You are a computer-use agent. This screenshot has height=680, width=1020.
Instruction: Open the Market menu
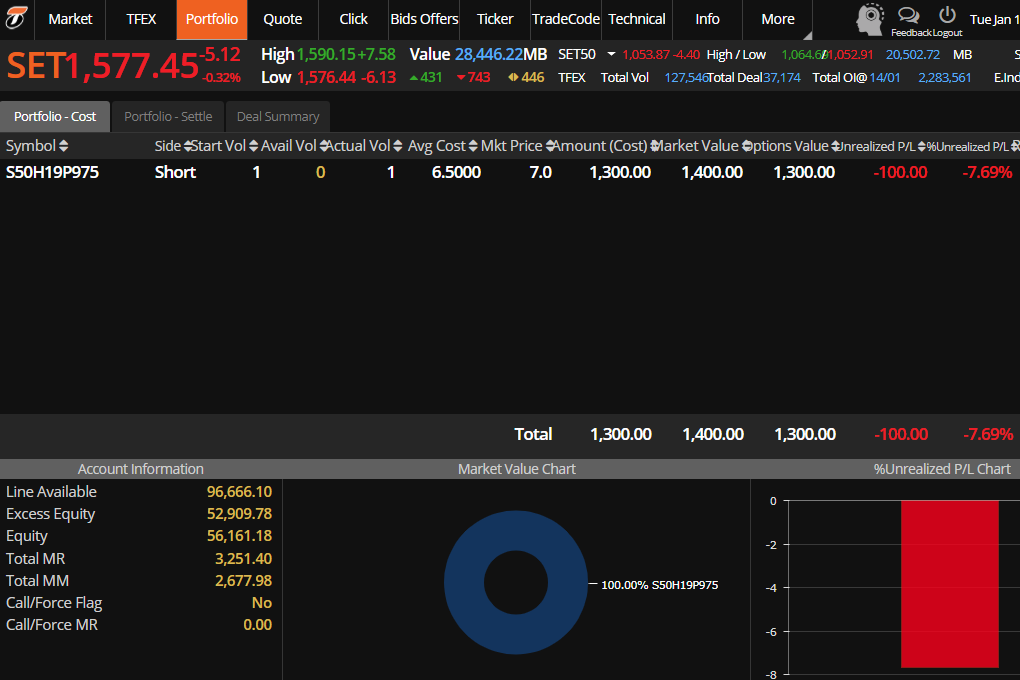coord(70,19)
